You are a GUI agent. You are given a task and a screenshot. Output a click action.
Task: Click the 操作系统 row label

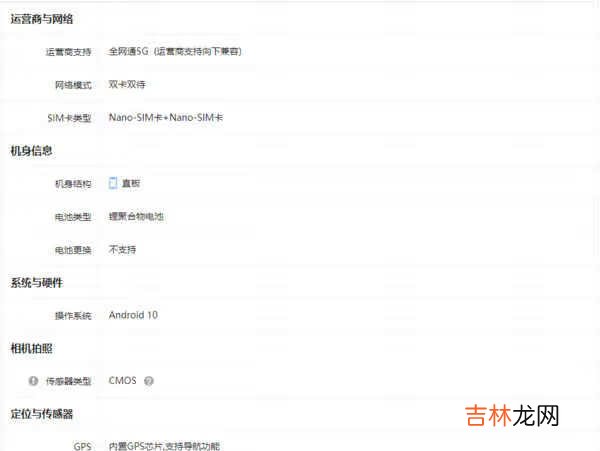(73, 315)
